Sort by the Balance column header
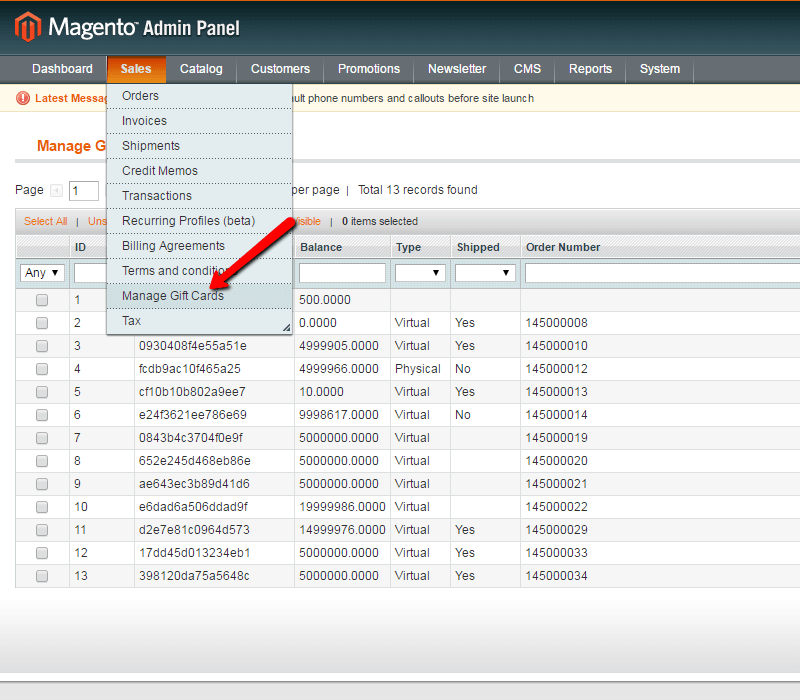 click(321, 247)
